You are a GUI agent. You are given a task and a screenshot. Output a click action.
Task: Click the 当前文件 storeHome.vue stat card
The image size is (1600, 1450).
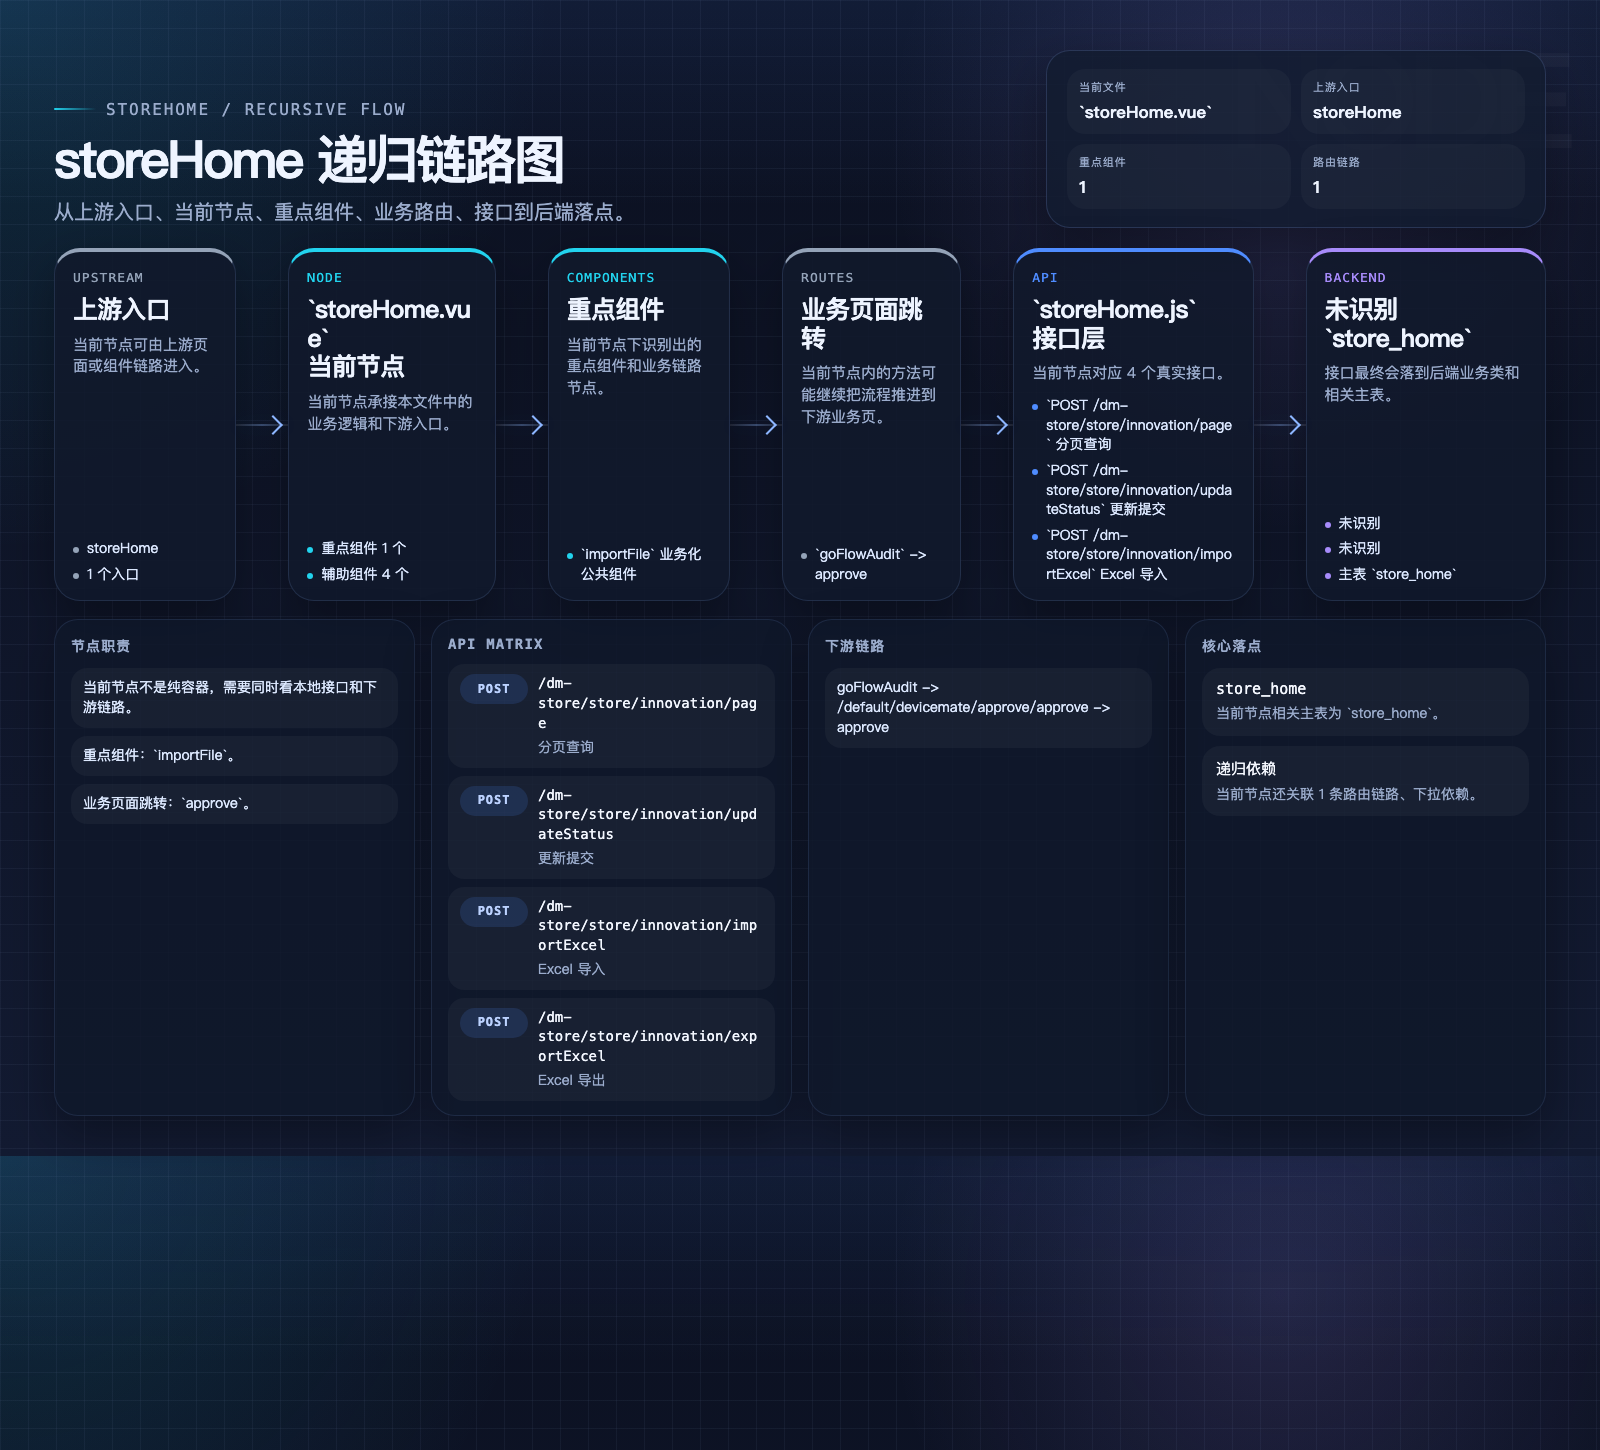[1178, 101]
